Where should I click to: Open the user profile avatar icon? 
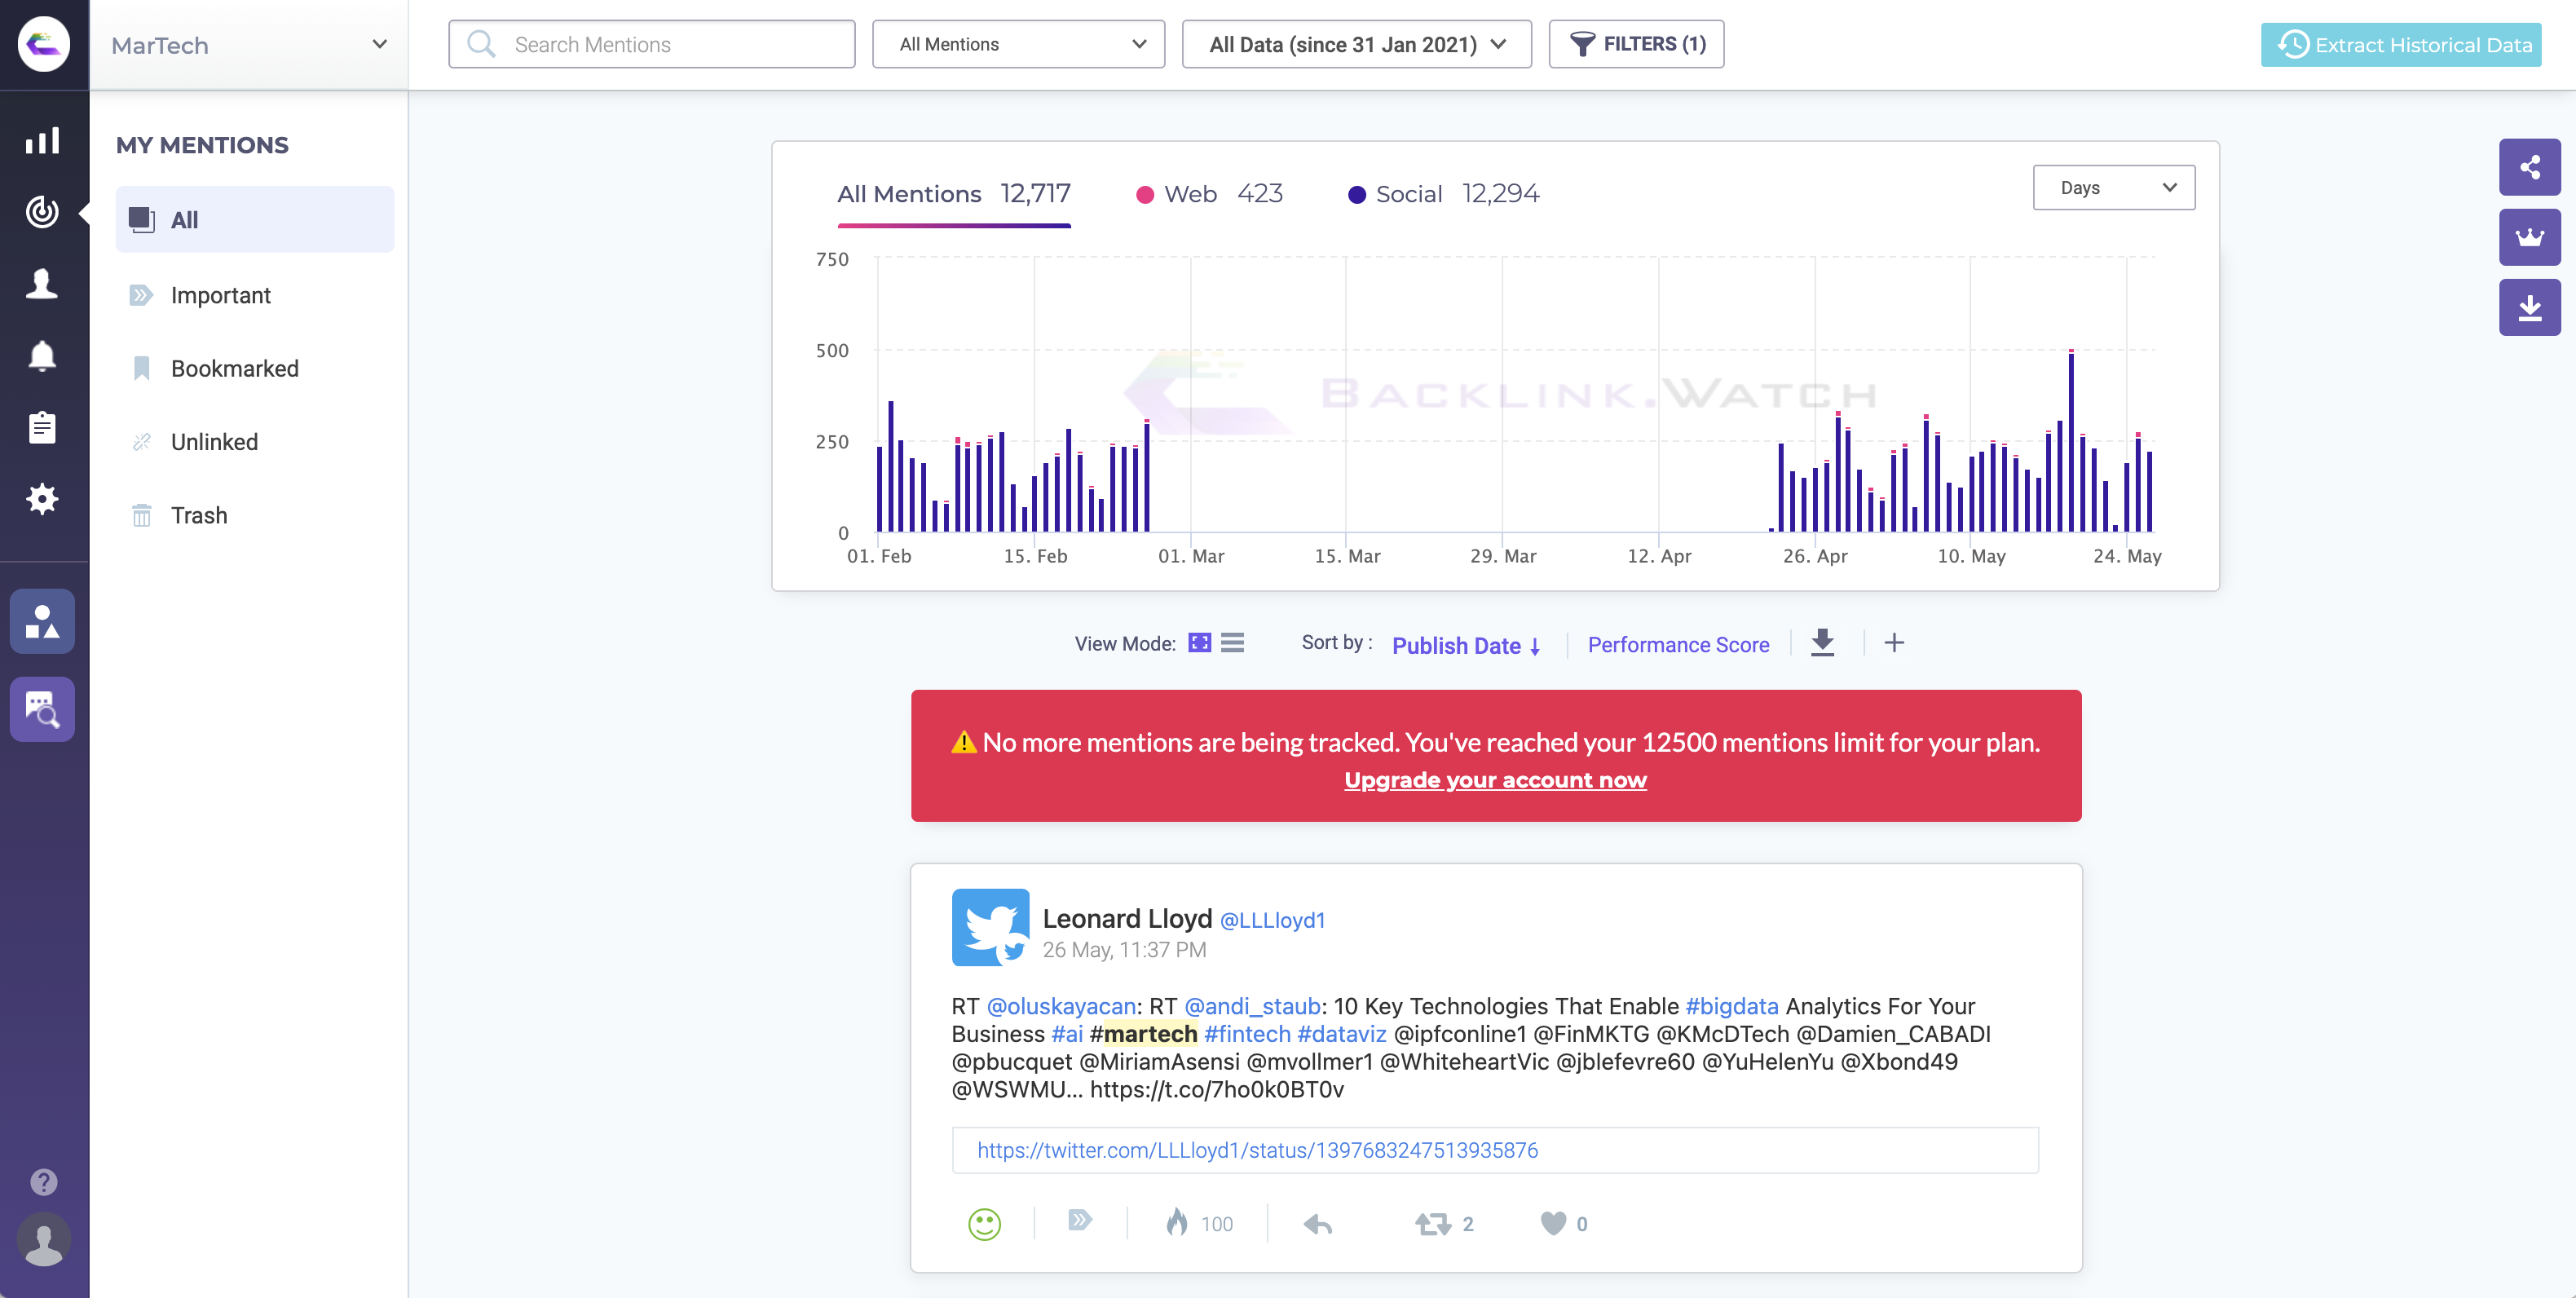coord(43,1240)
